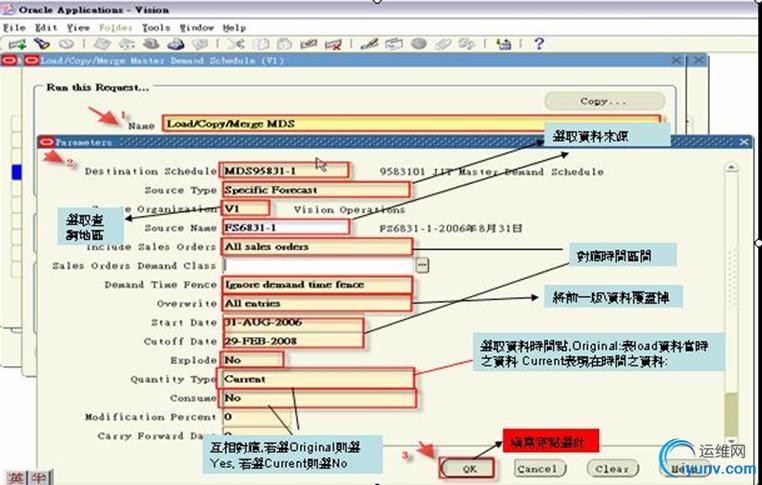Click the Overwrite field All entries
The height and width of the screenshot is (485, 762).
click(x=316, y=303)
